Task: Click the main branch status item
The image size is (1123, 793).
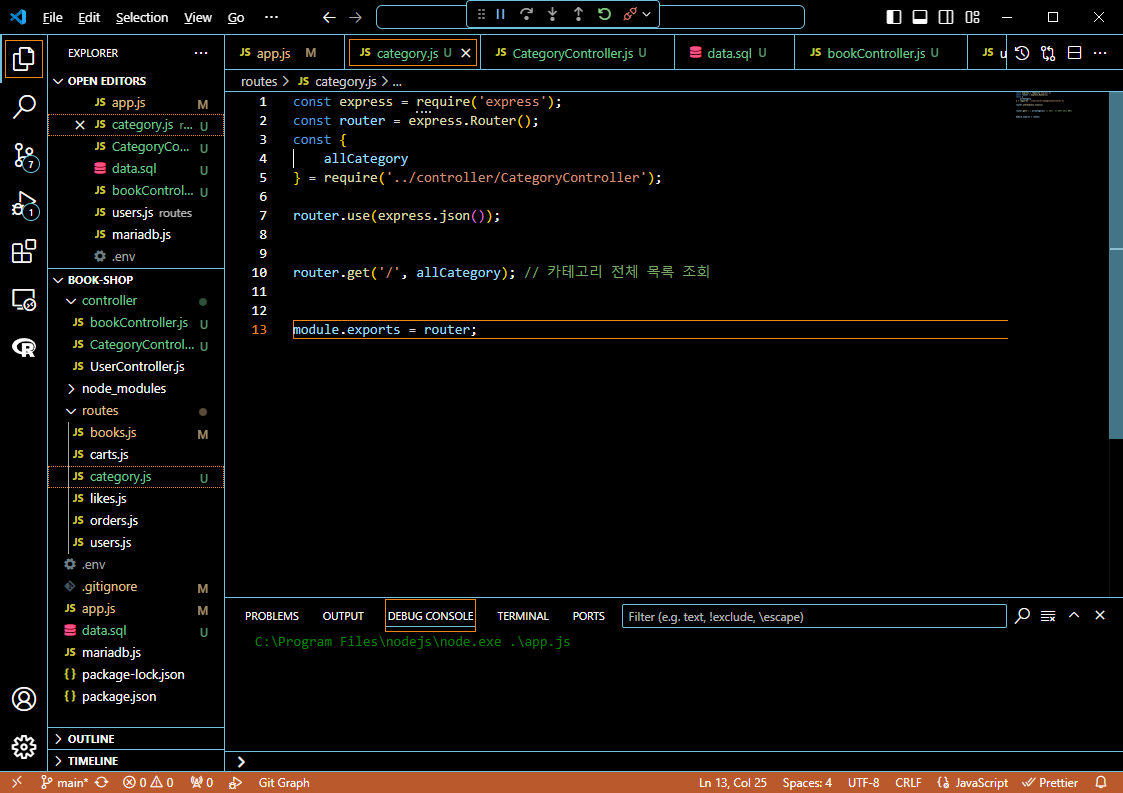Action: click(x=64, y=783)
